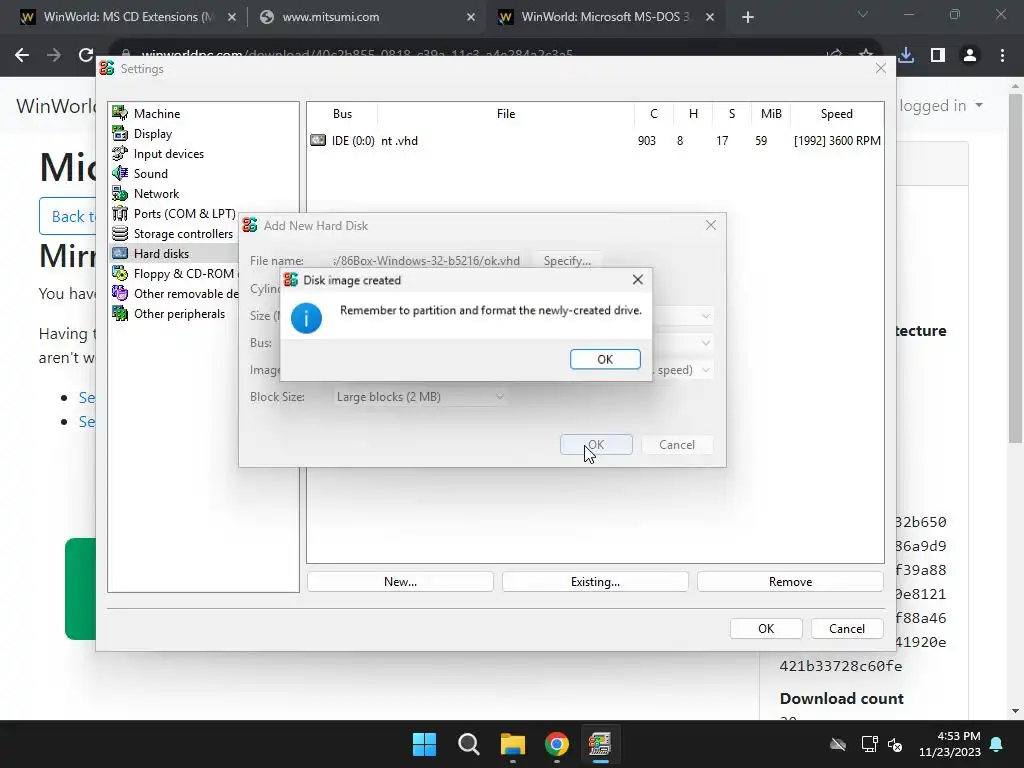
Task: Click Chrome icon in taskbar
Action: coord(556,744)
